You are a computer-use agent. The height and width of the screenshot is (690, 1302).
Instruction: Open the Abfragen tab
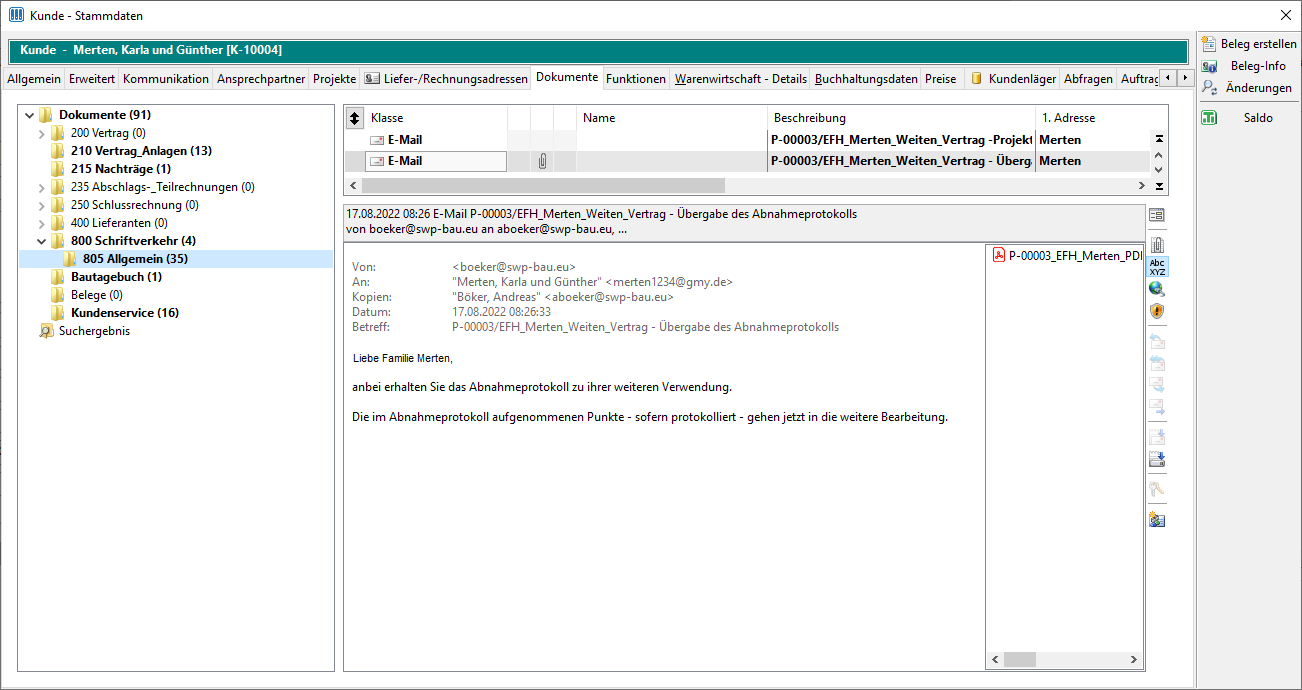[1088, 79]
